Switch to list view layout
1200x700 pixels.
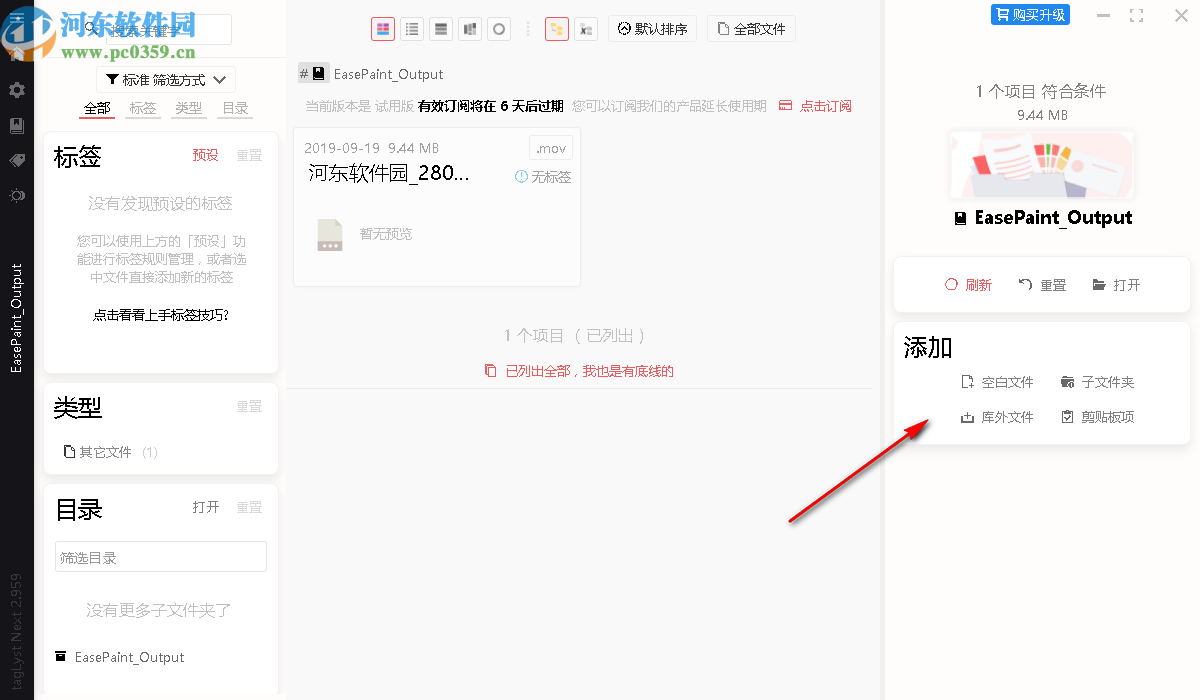tap(412, 29)
